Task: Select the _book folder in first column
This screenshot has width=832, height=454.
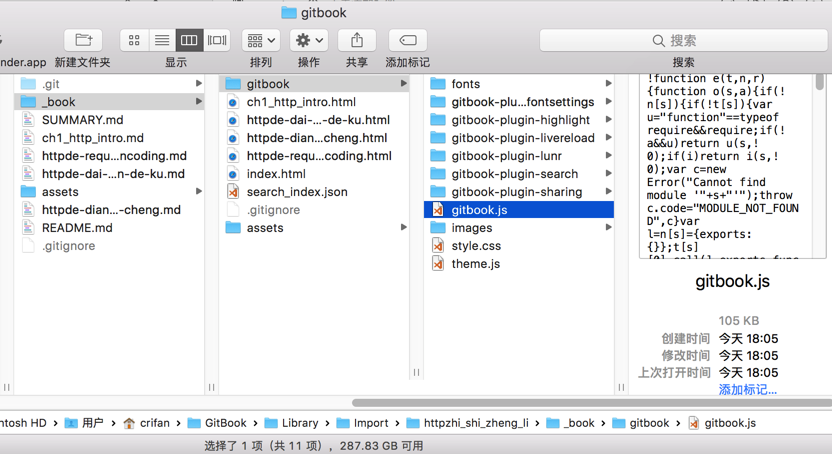Action: 109,102
